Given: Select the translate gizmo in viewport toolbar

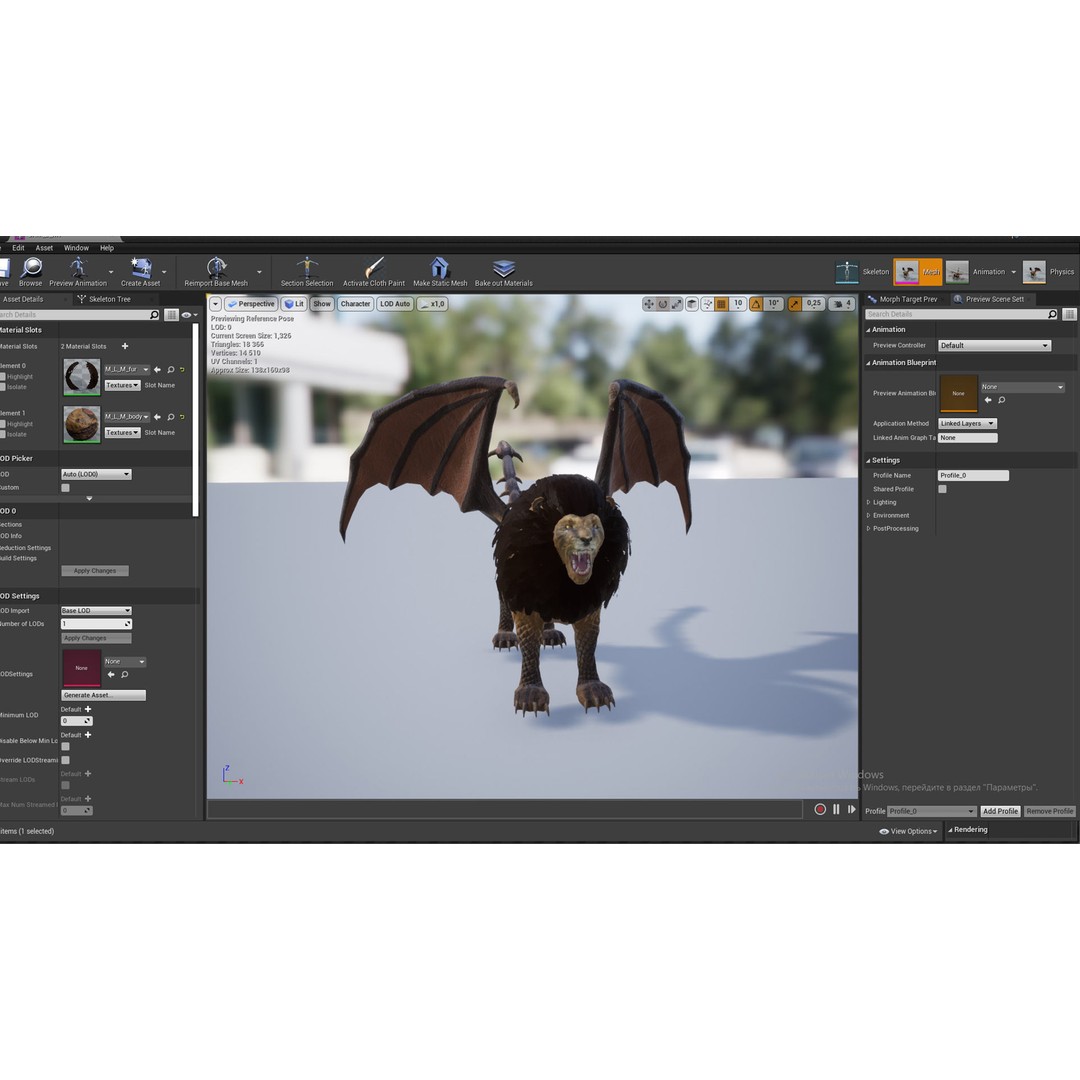Looking at the screenshot, I should [x=649, y=304].
